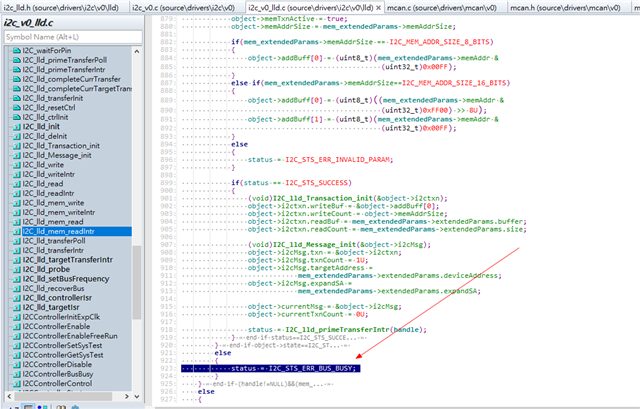
Task: Open the mcan.c tab
Action: pyautogui.click(x=442, y=8)
